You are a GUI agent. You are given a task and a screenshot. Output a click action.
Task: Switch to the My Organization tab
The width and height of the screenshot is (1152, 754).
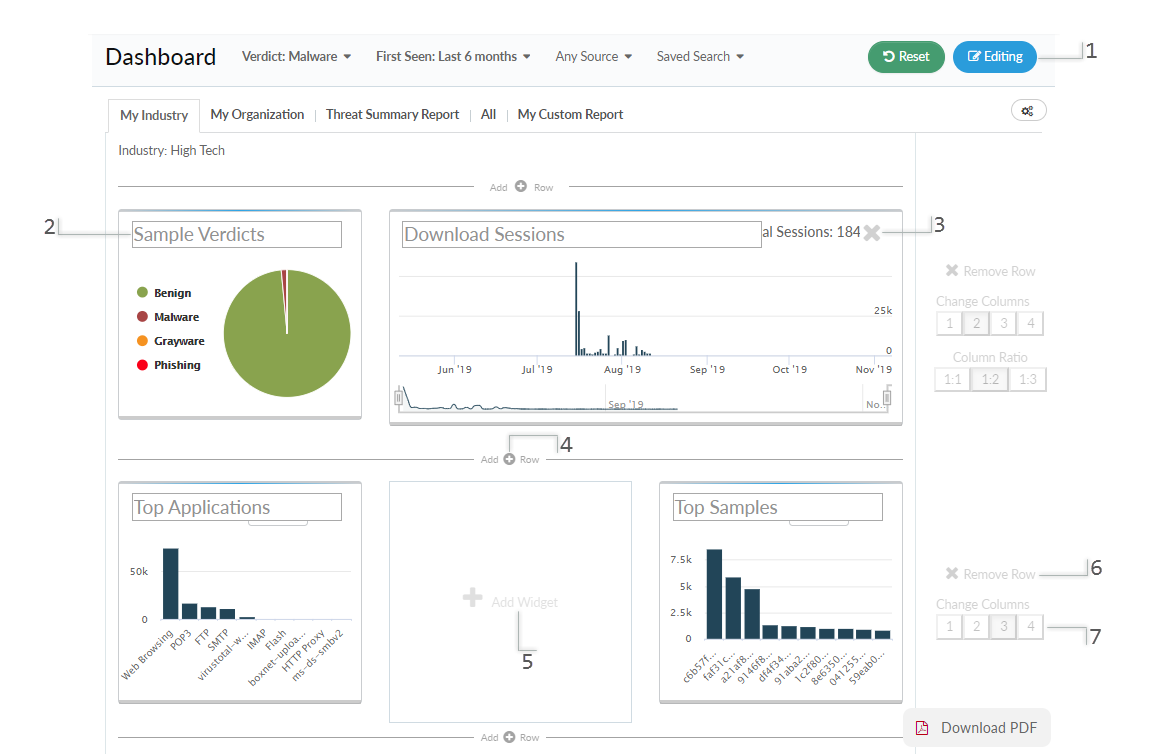pos(257,115)
